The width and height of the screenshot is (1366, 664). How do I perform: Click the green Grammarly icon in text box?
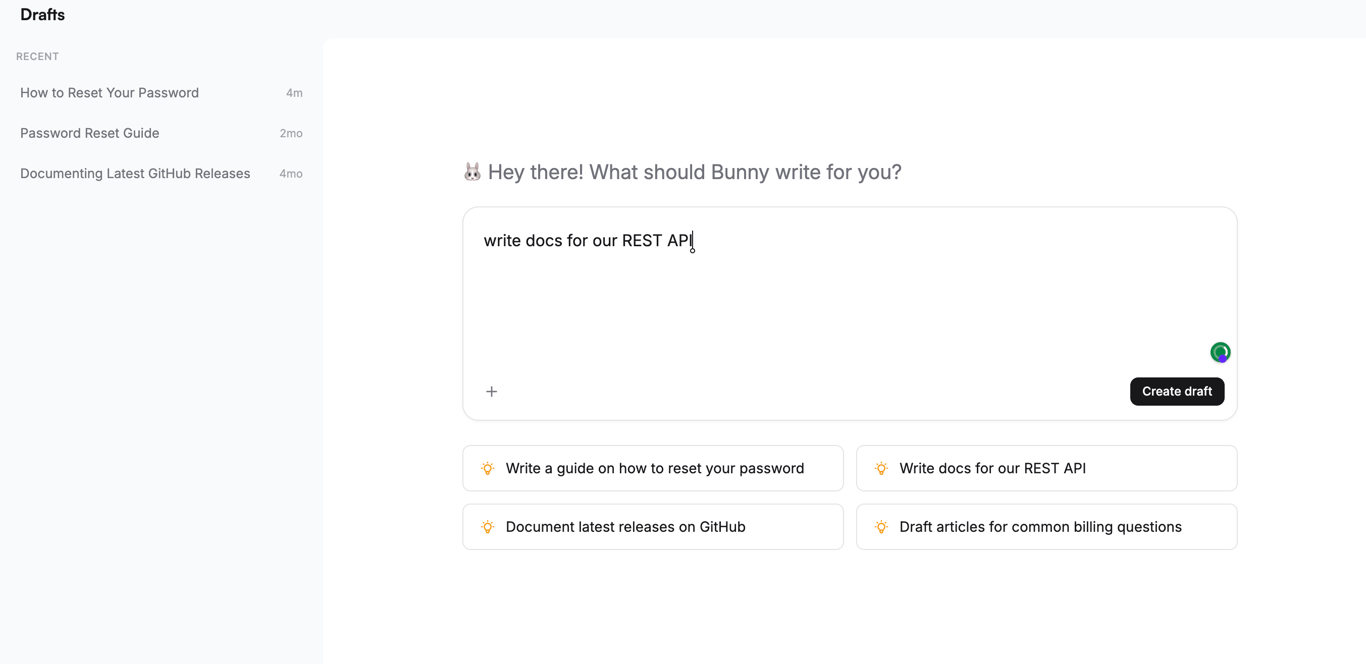[1220, 352]
